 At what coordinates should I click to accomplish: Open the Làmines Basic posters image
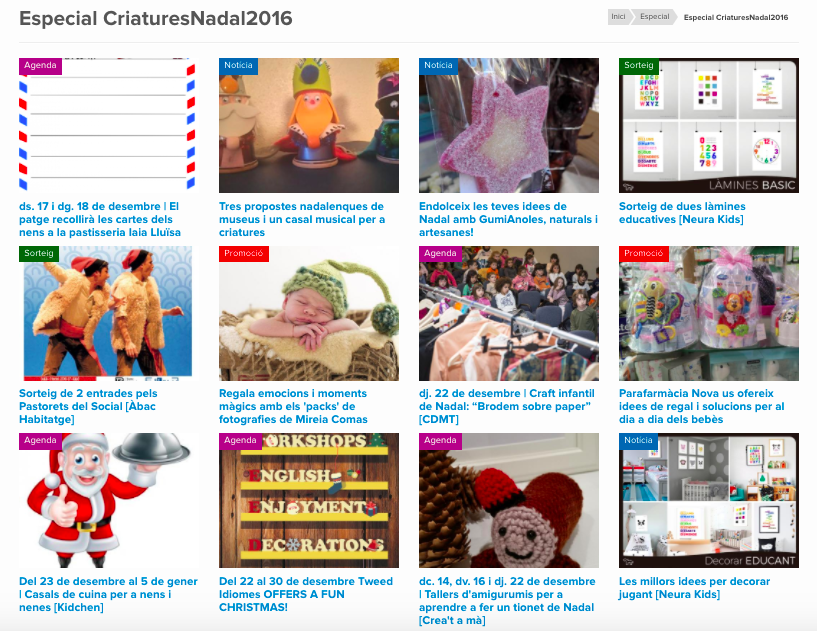pyautogui.click(x=709, y=125)
